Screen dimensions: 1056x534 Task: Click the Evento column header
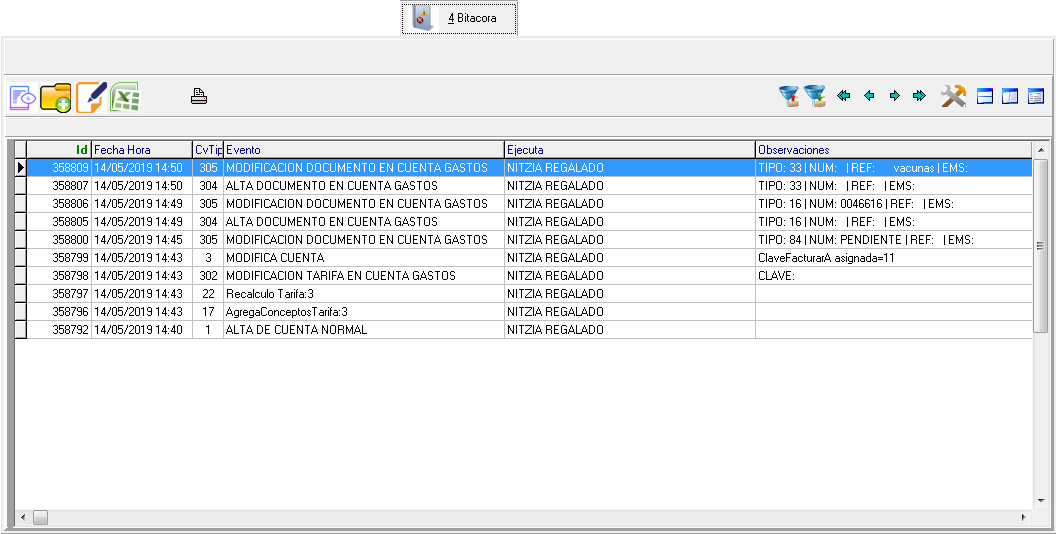tap(363, 150)
